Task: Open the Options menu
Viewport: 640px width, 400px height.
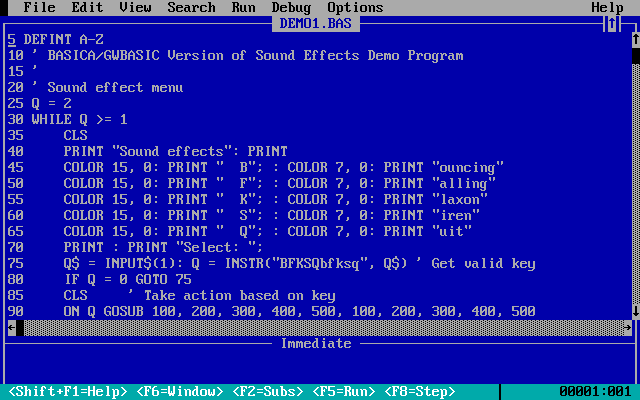Action: 355,8
